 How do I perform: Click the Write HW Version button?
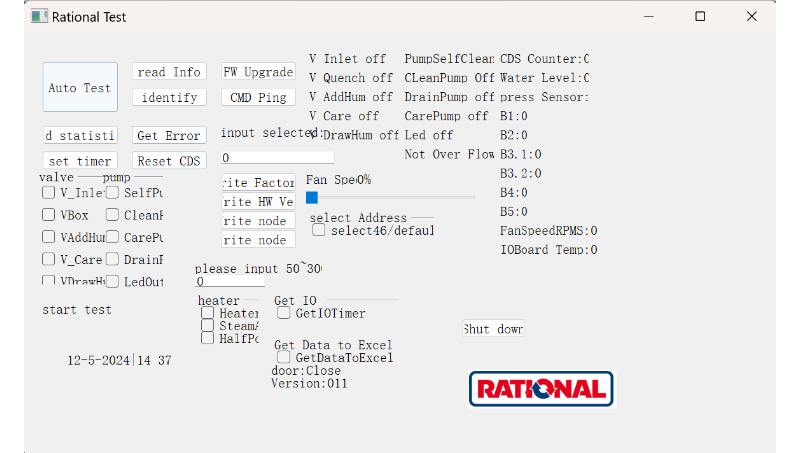[258, 201]
